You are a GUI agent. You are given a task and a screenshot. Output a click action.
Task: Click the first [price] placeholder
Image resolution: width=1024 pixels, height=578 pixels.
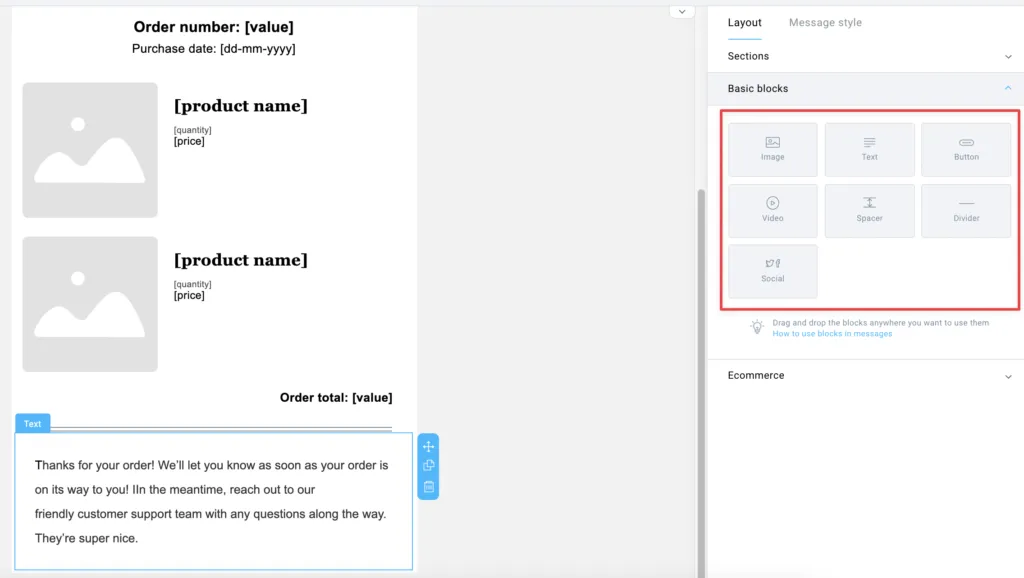[x=189, y=141]
